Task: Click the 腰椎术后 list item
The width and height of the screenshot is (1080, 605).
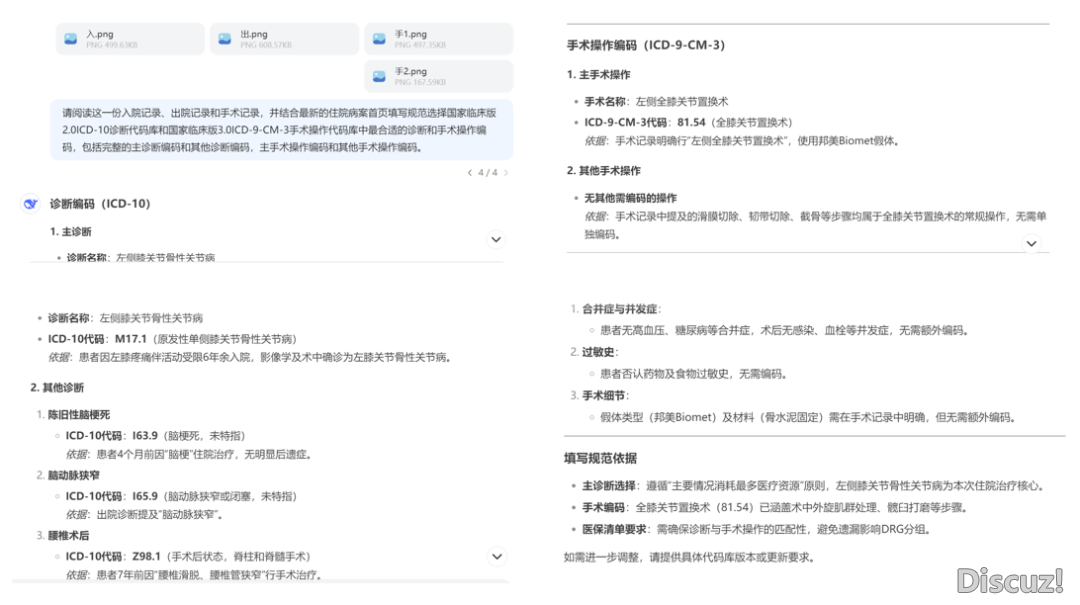Action: pos(68,535)
